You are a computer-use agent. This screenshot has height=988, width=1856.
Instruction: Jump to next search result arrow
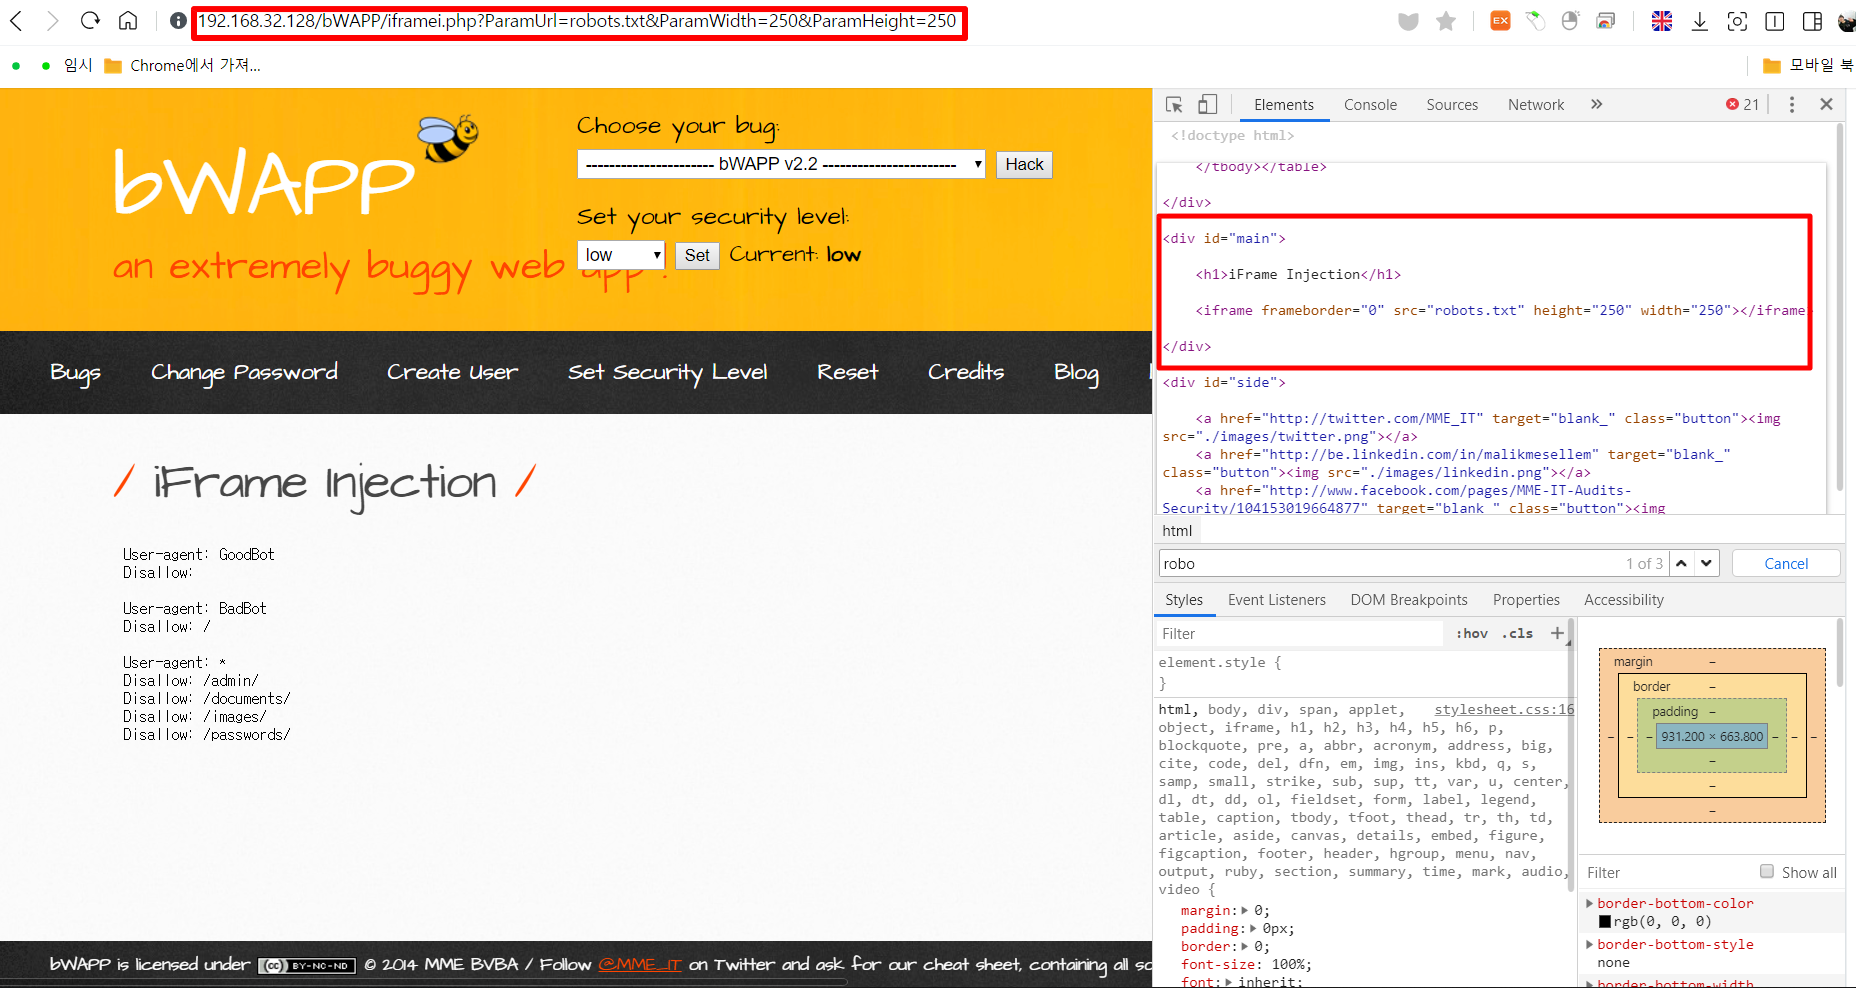(1707, 563)
